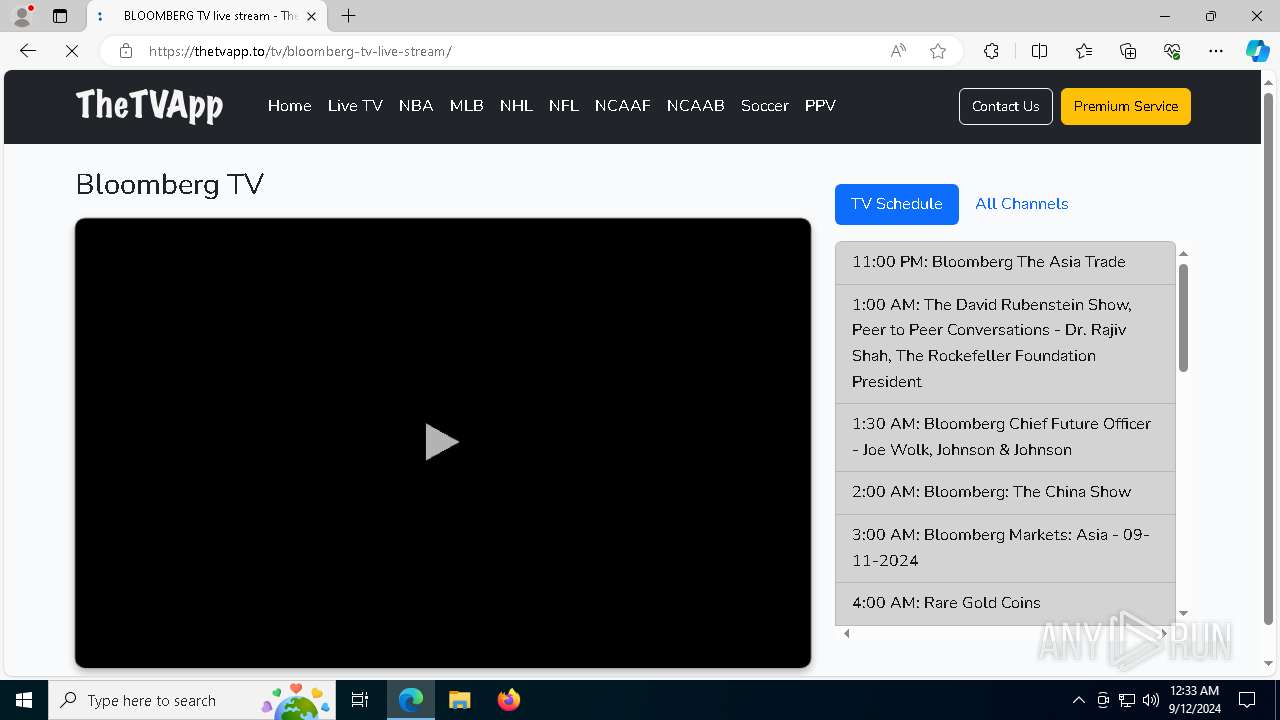Open tab actions menu icon

point(60,16)
